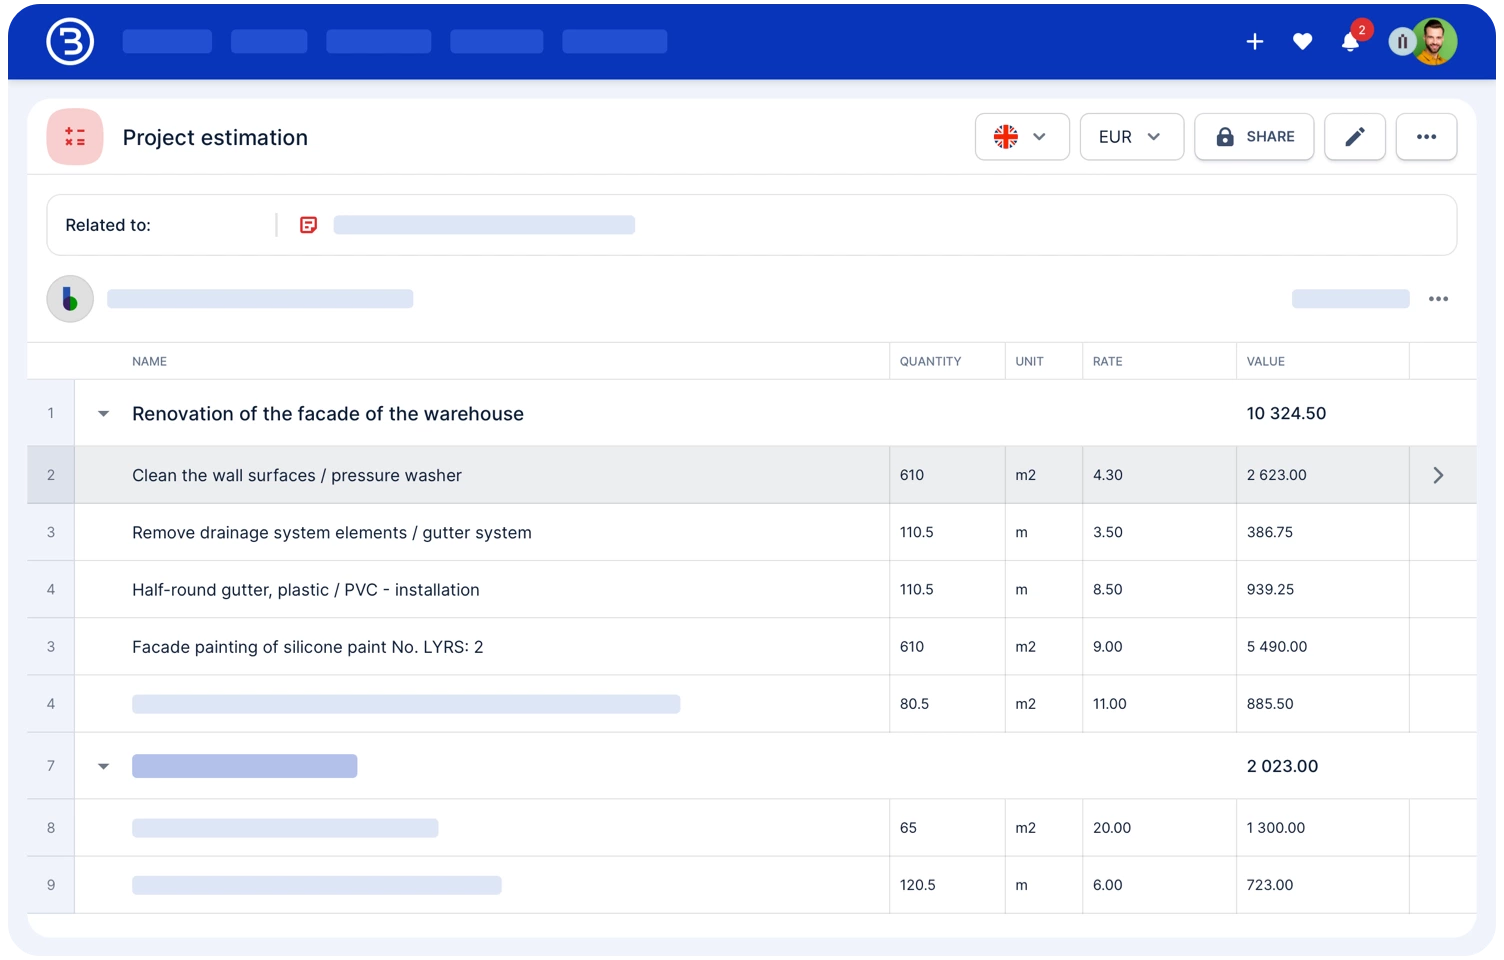Open the user profile avatar

[x=1434, y=42]
